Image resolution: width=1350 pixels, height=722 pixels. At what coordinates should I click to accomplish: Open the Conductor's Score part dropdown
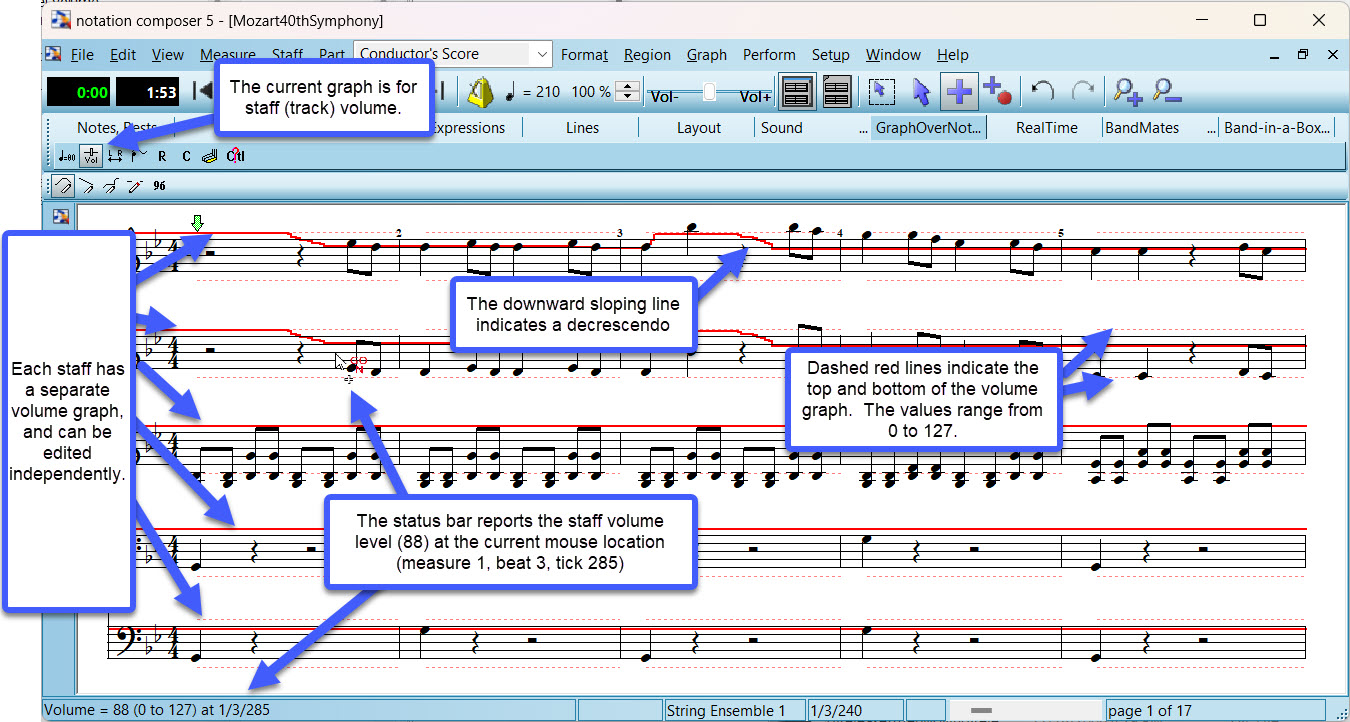[541, 54]
